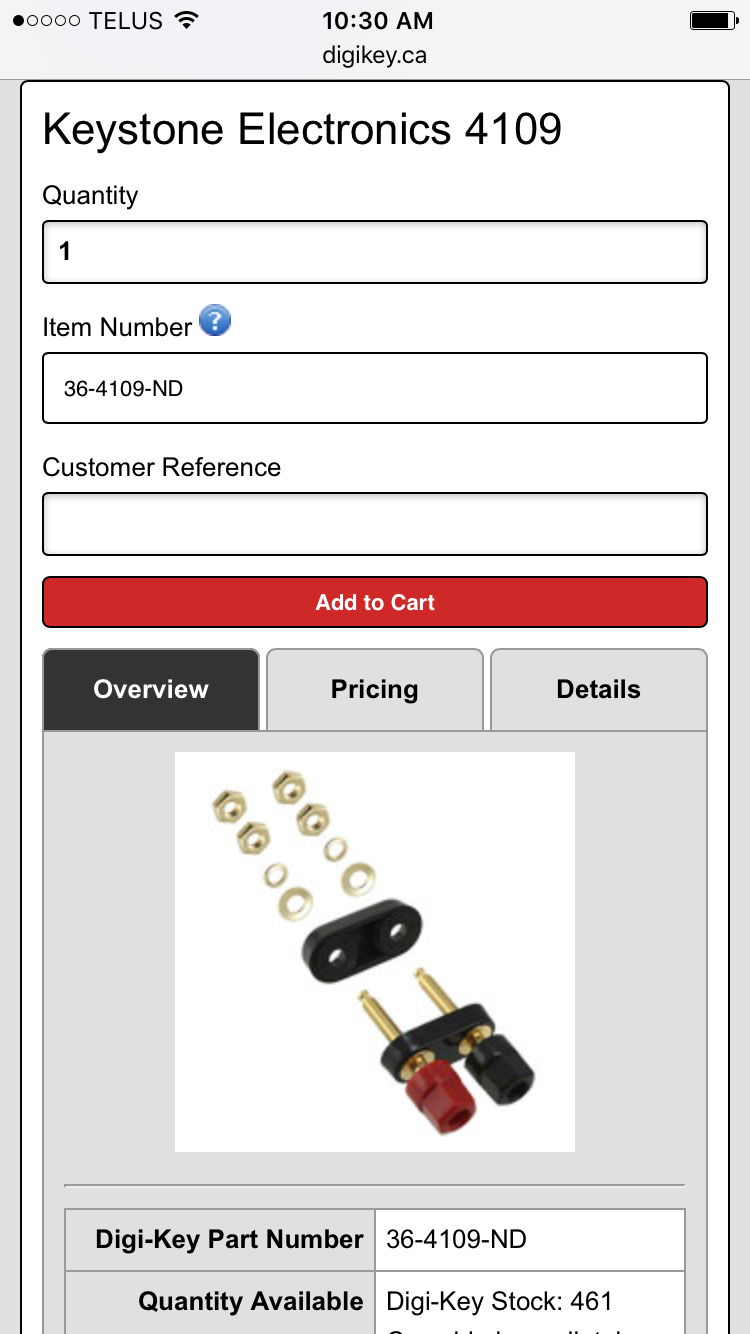Tap the digikey.ca address bar
The image size is (750, 1334).
[x=375, y=55]
